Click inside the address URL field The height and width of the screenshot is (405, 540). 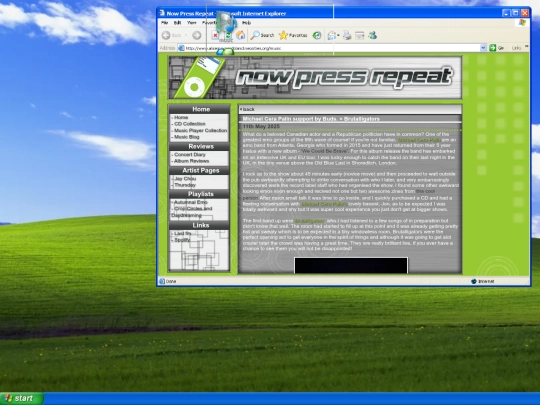(332, 48)
